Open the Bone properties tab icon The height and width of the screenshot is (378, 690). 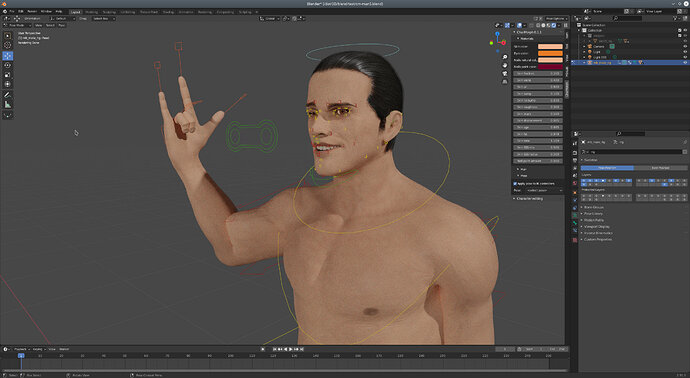(575, 223)
